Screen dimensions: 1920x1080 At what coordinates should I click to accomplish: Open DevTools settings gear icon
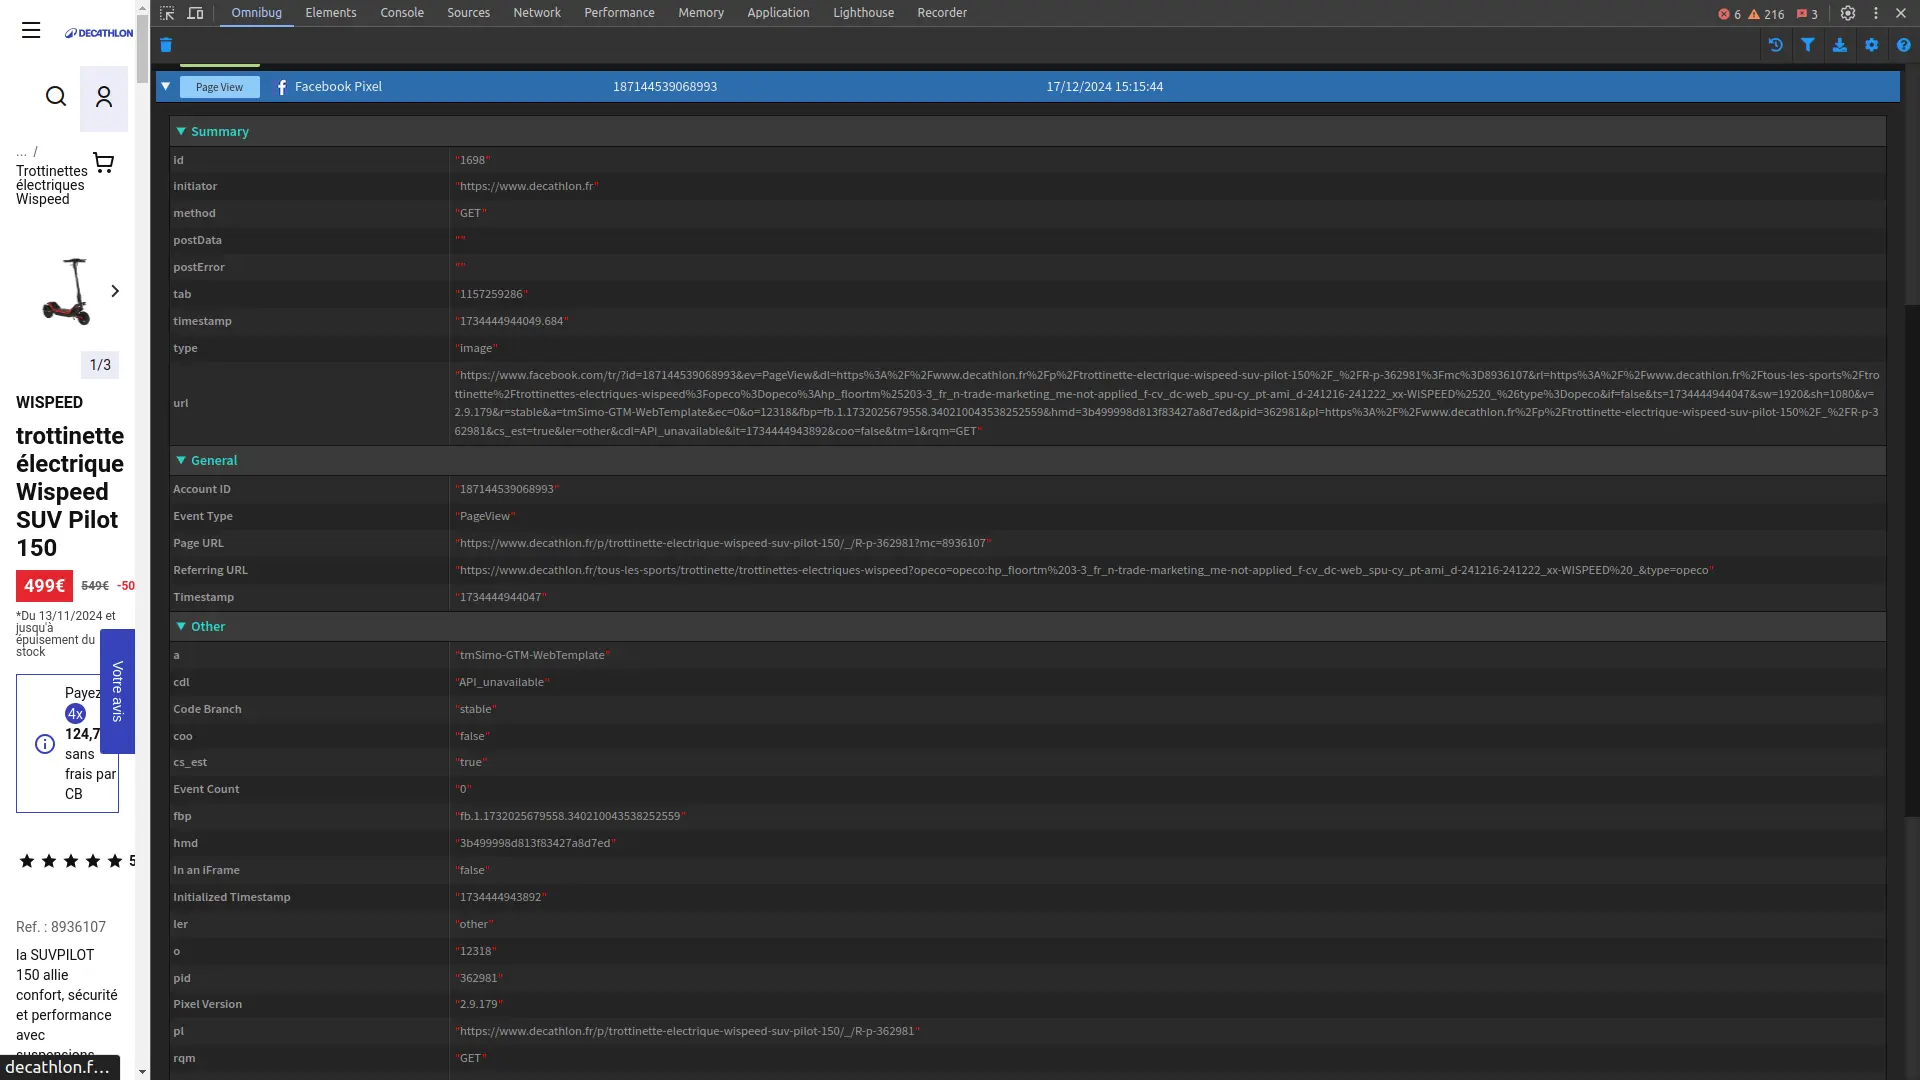1848,13
